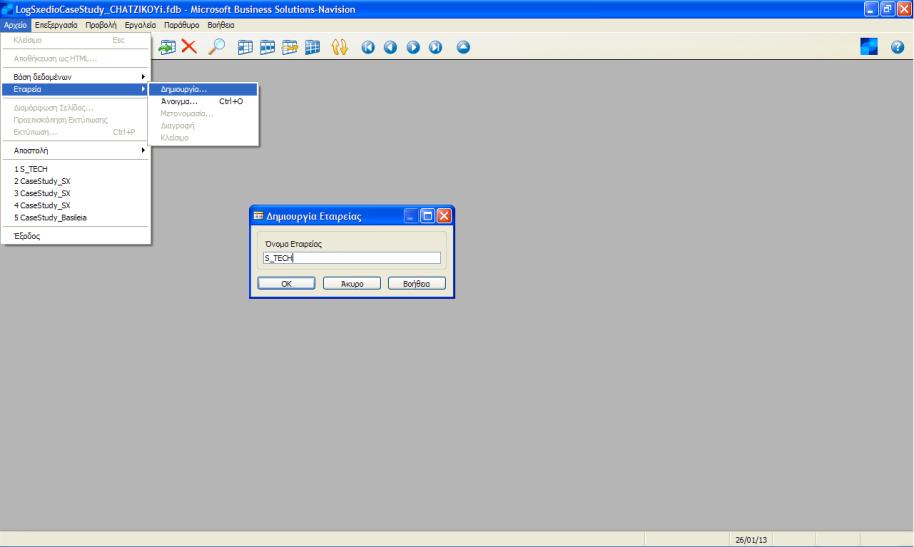Open the Αρχείο menu
914x547 pixels.
click(16, 25)
